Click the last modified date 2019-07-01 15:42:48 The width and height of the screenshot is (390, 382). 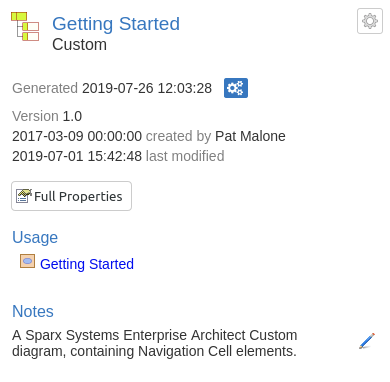[77, 156]
